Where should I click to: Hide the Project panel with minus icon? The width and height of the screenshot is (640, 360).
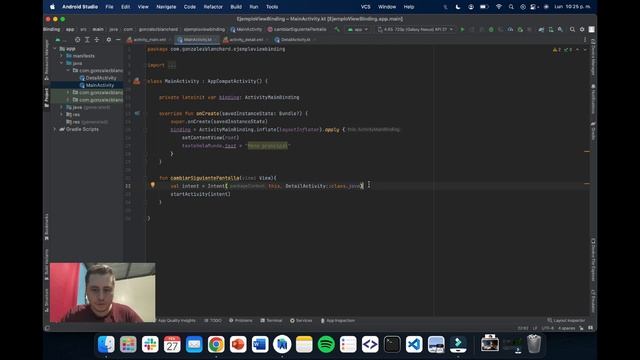(118, 40)
